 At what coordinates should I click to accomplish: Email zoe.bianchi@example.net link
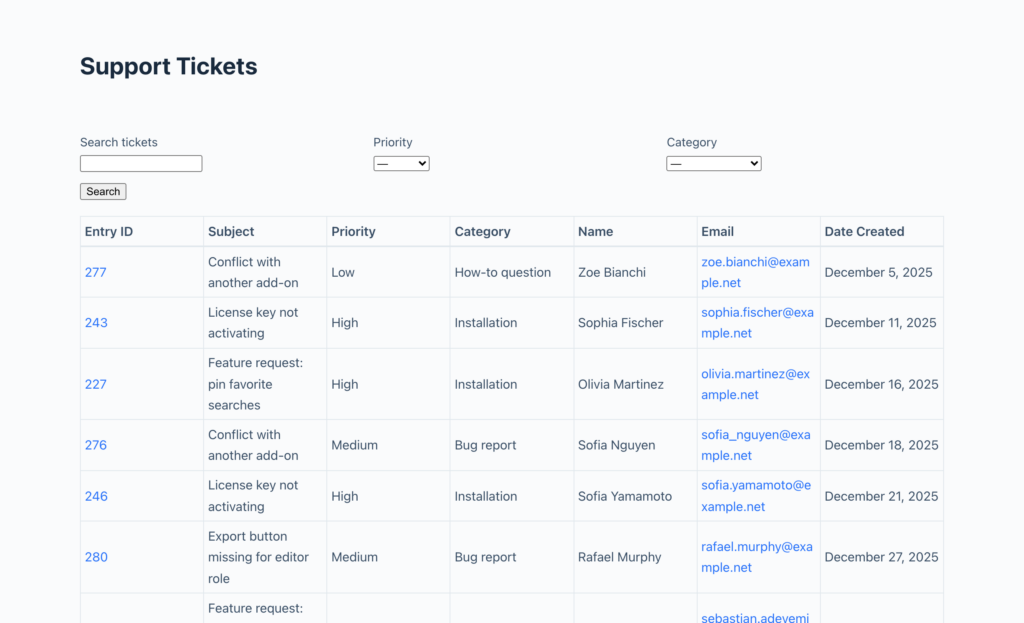click(x=755, y=272)
